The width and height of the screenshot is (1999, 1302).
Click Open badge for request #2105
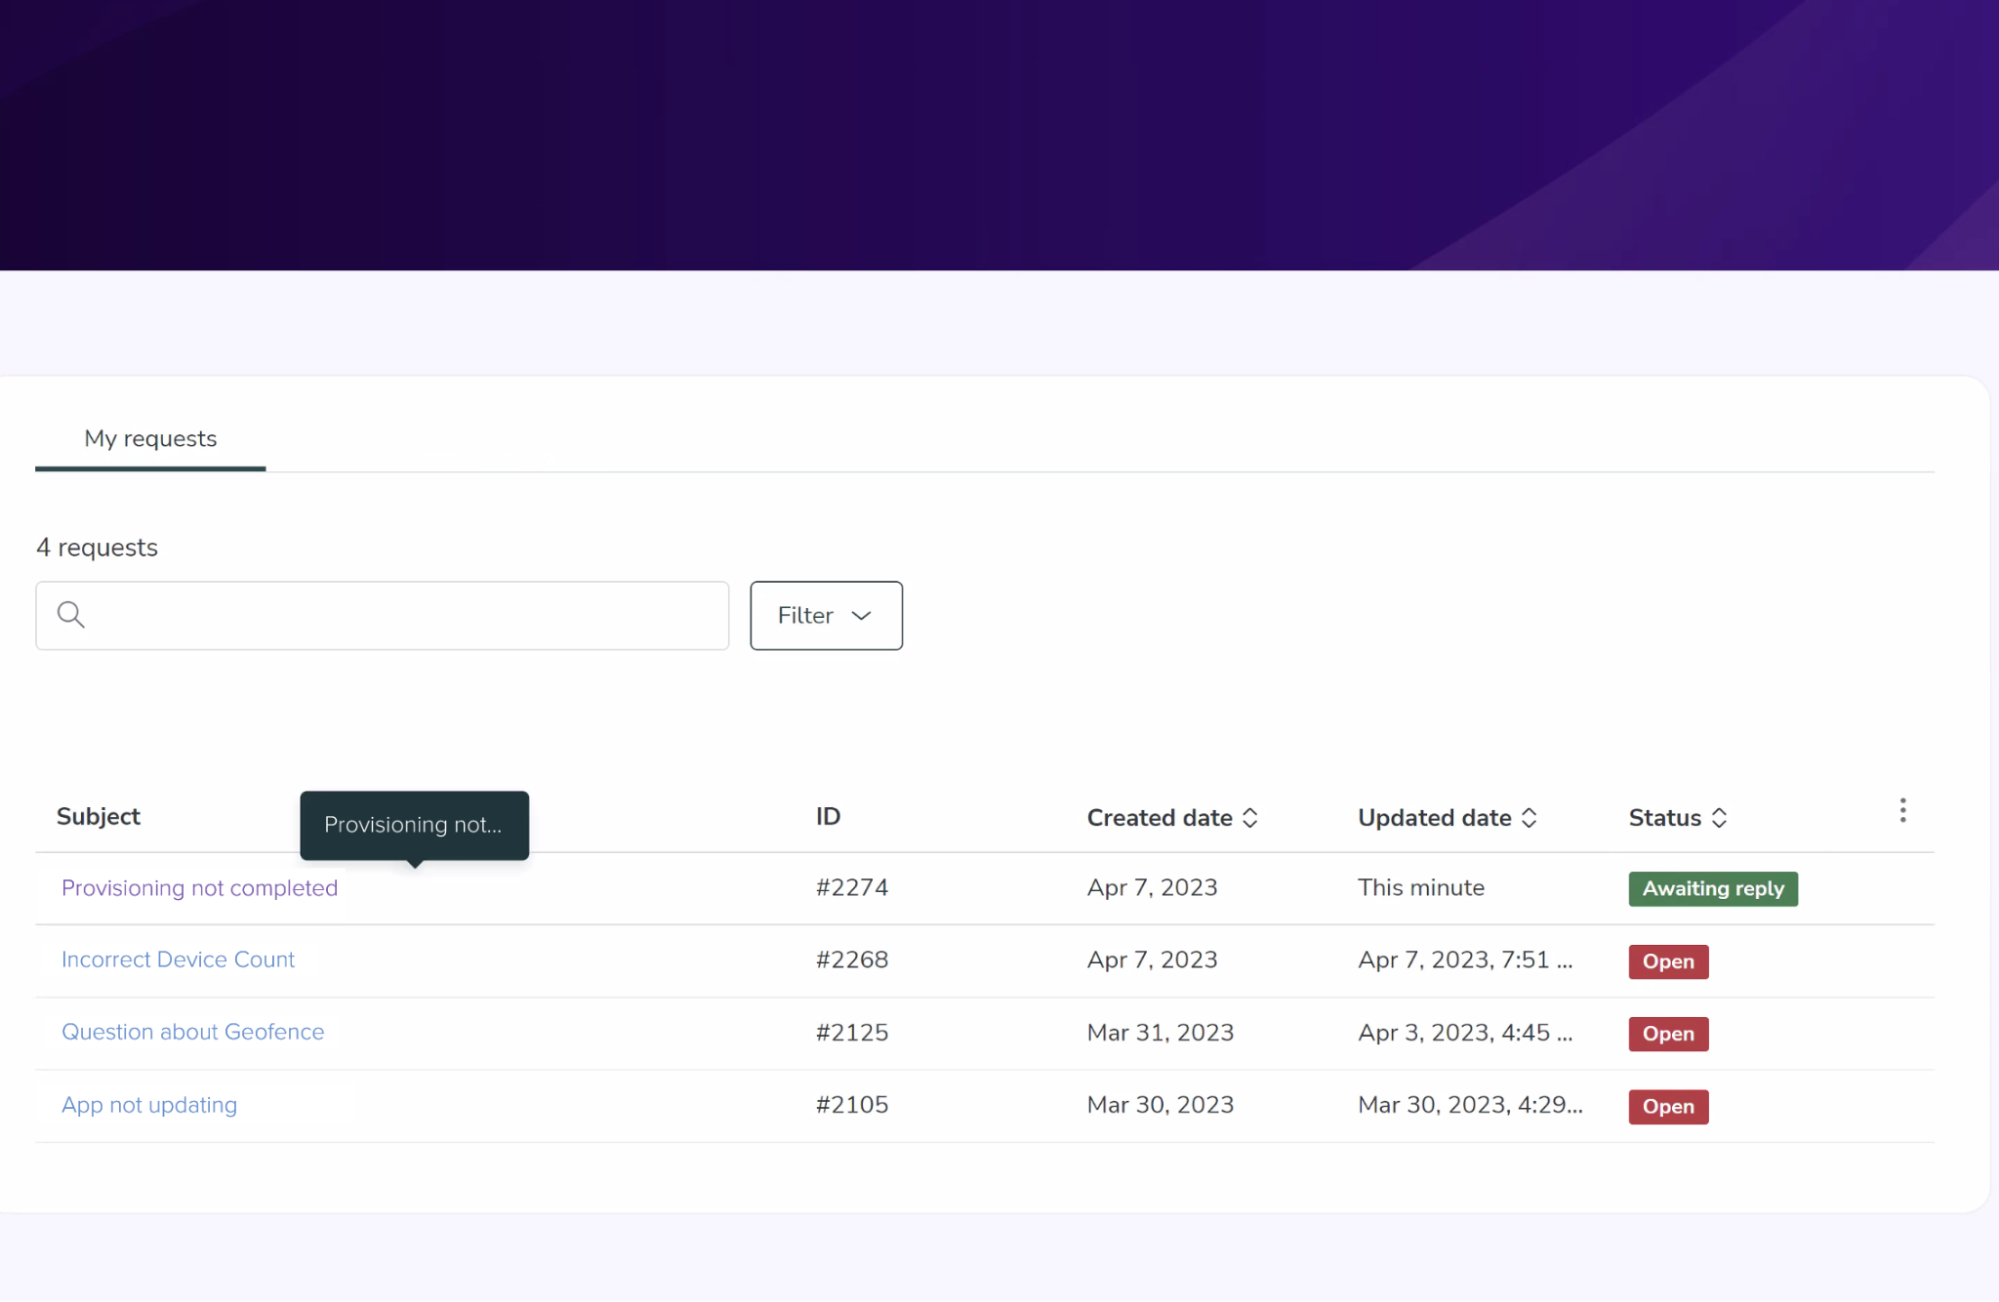click(1667, 1107)
